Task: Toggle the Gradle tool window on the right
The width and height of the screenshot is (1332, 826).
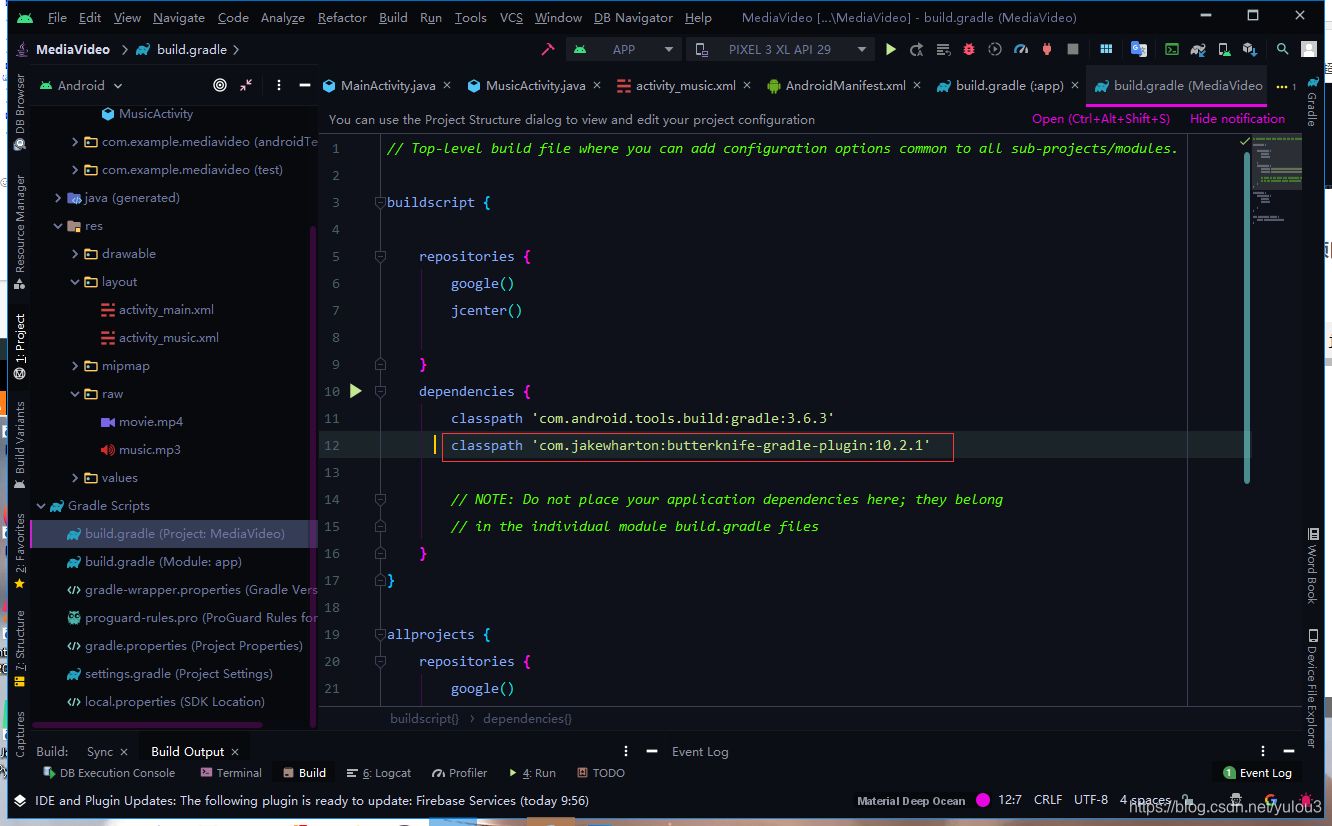Action: (x=1311, y=103)
